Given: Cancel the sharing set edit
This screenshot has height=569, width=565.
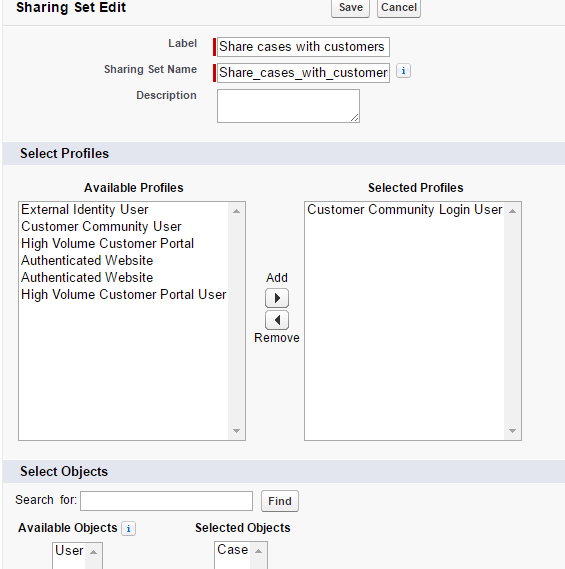Looking at the screenshot, I should click(399, 7).
